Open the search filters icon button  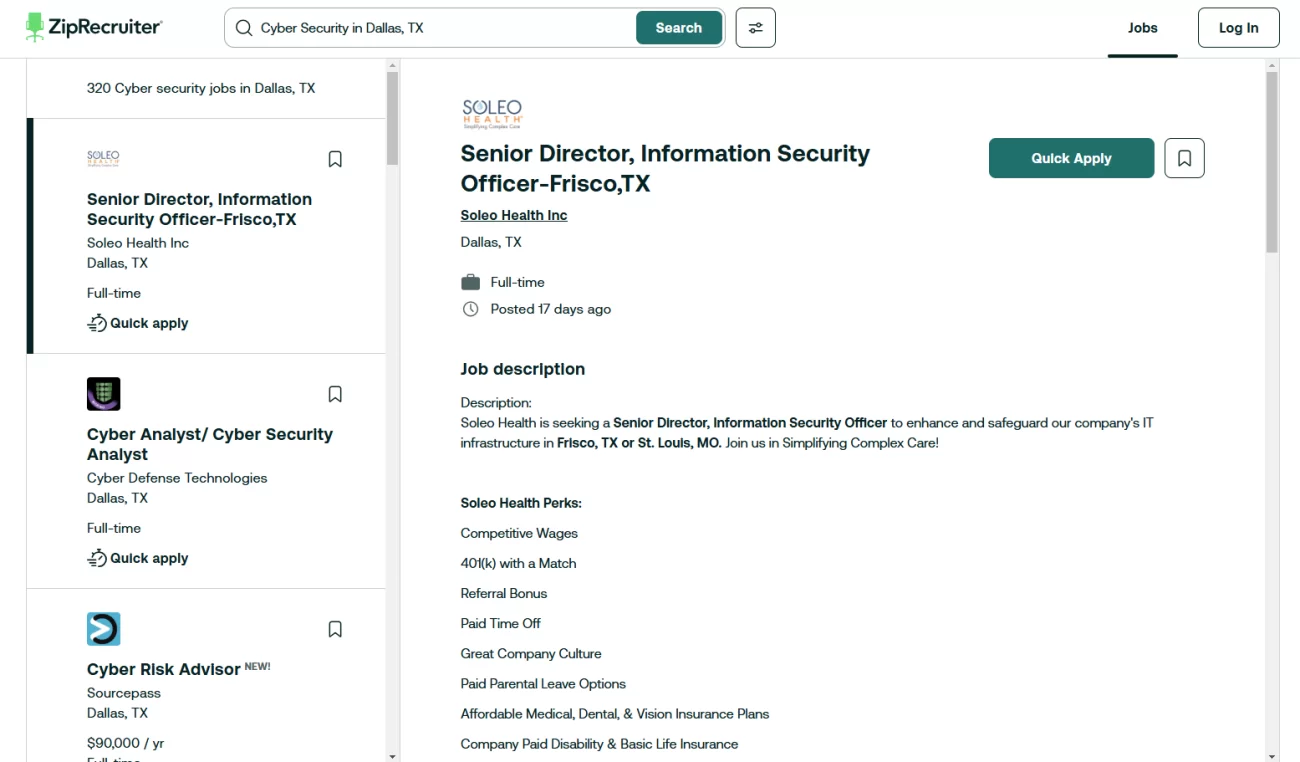click(x=756, y=28)
